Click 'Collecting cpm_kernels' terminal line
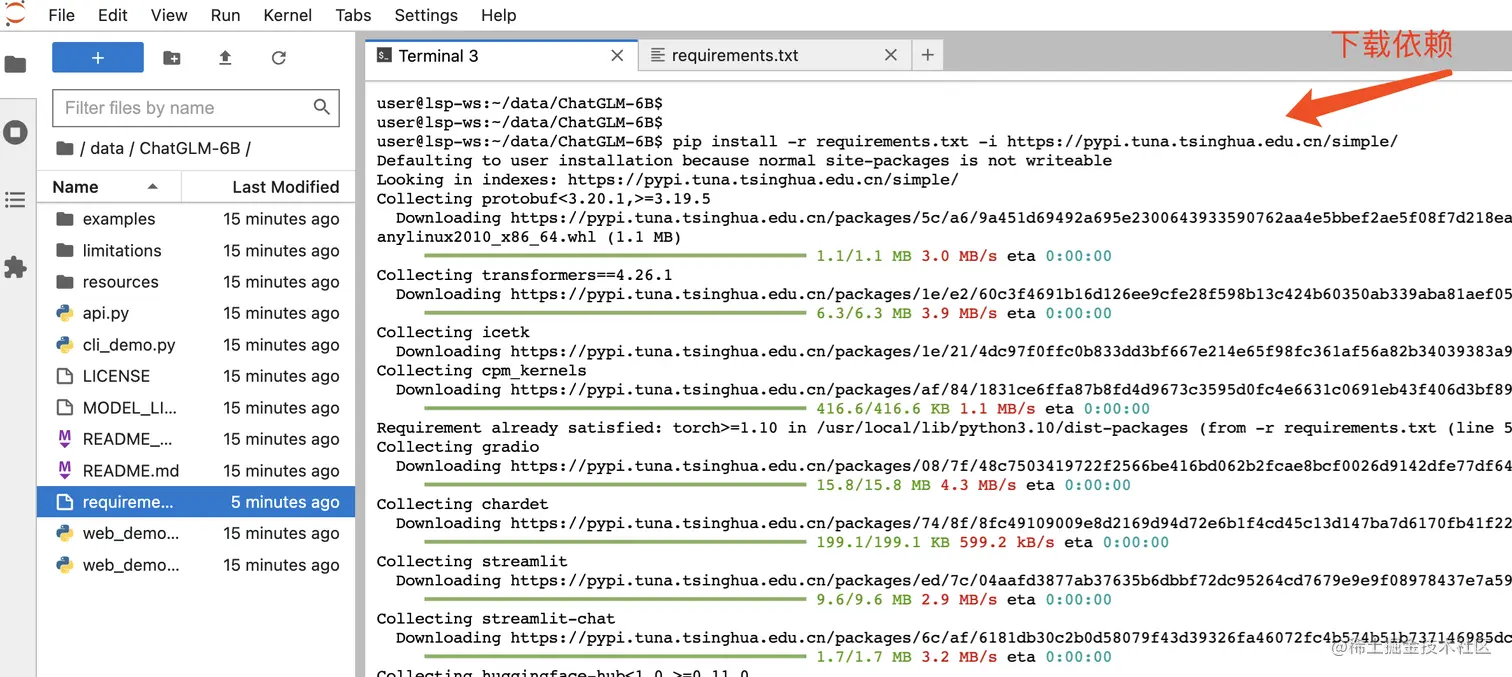The width and height of the screenshot is (1512, 677). click(x=482, y=370)
